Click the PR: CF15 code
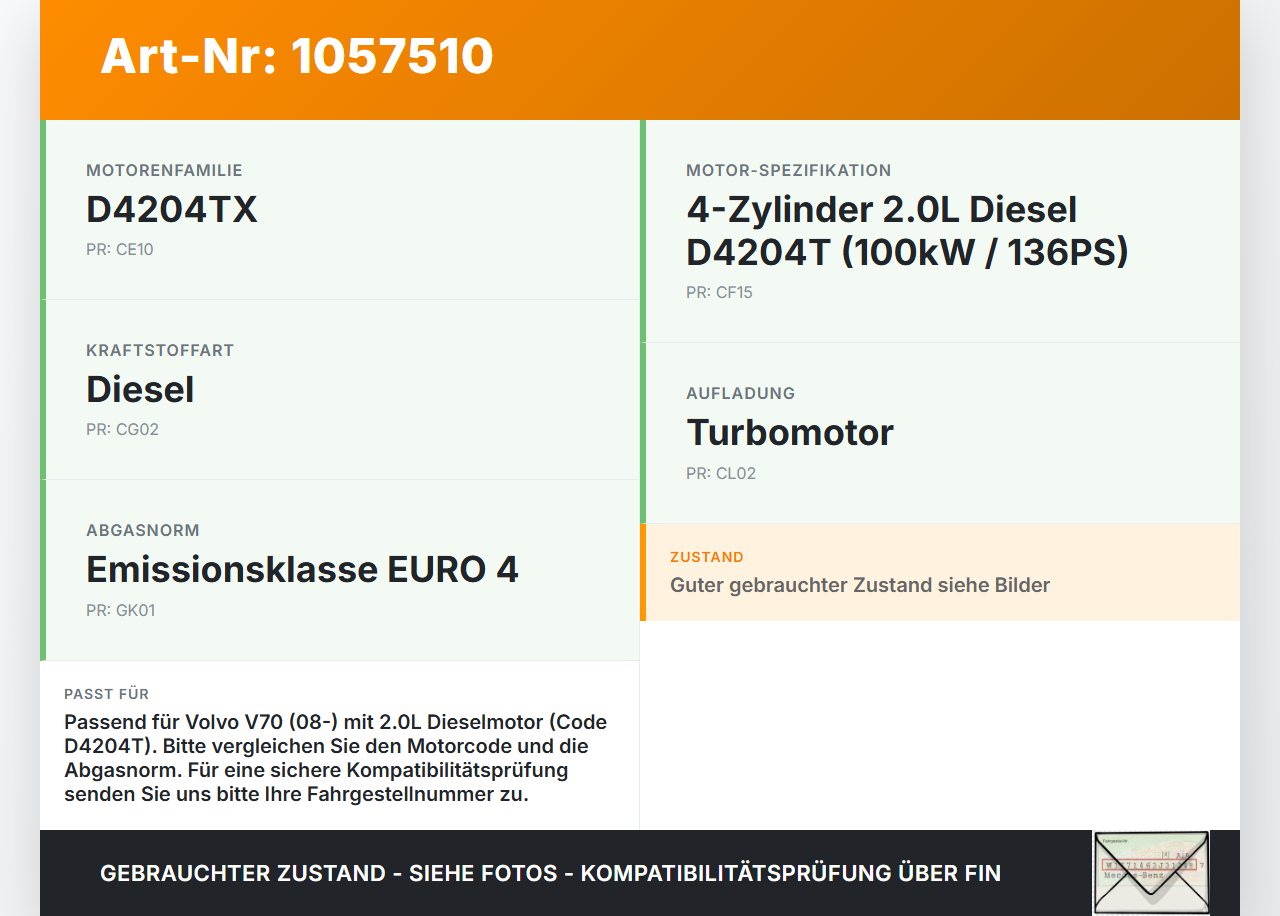The width and height of the screenshot is (1280, 916). point(719,293)
